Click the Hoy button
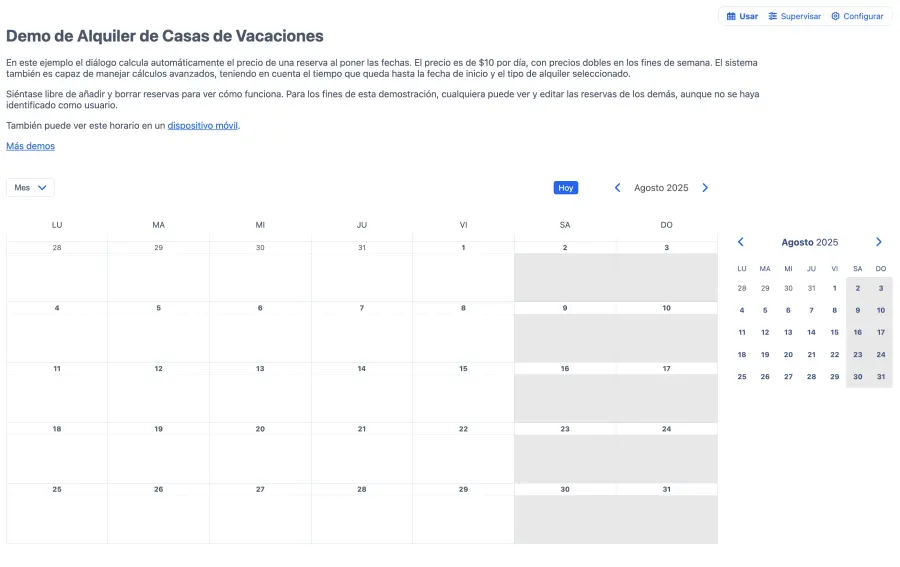 (x=566, y=188)
